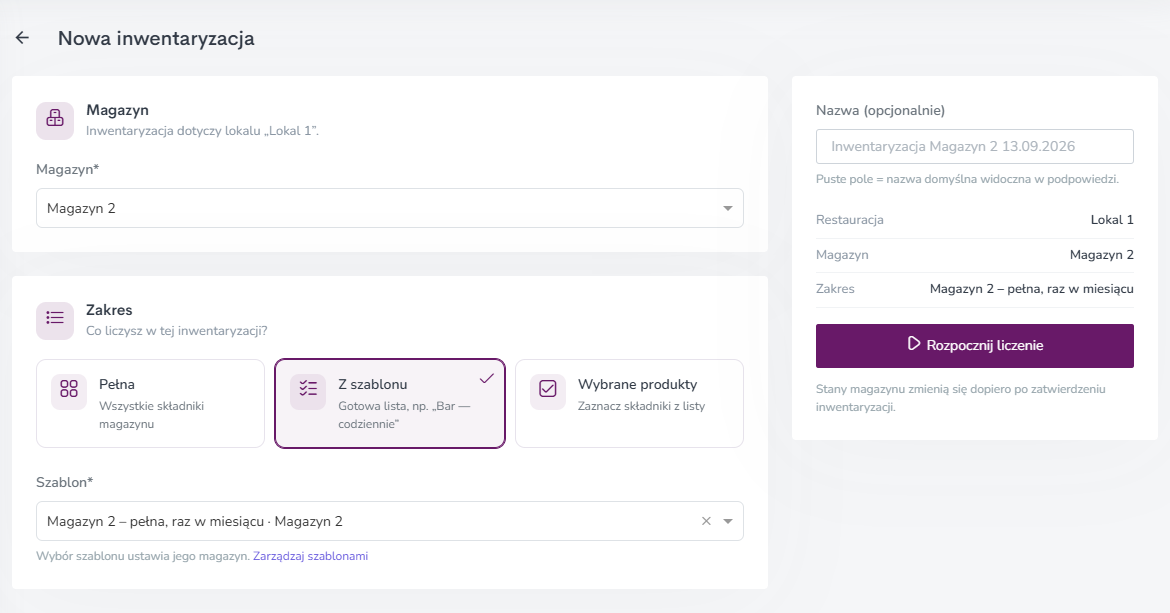Click the Restauracja label in summary
1170x613 pixels.
pyautogui.click(x=850, y=220)
